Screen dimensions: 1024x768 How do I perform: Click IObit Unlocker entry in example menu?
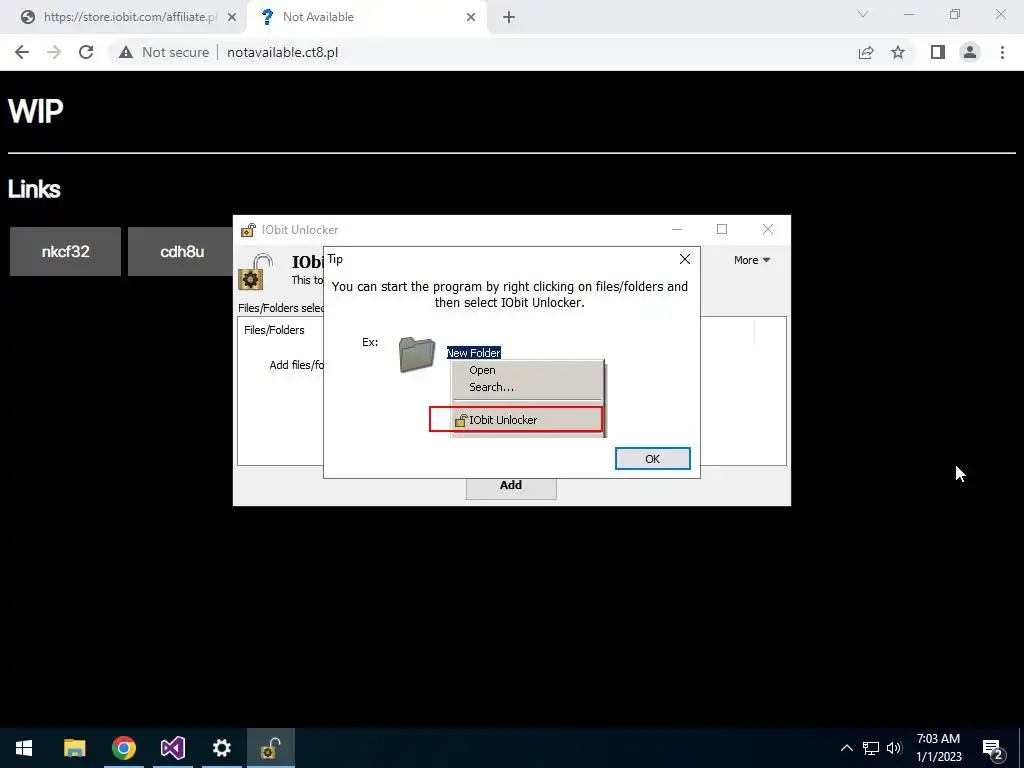(x=516, y=419)
